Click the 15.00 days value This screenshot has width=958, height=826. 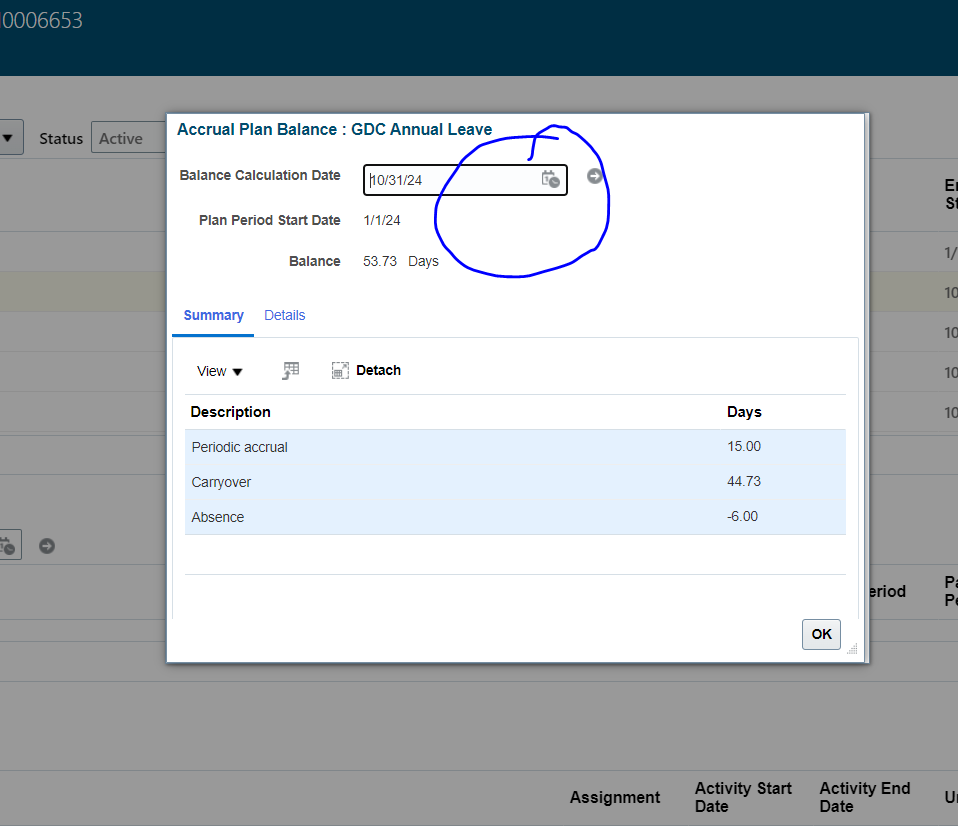point(744,447)
